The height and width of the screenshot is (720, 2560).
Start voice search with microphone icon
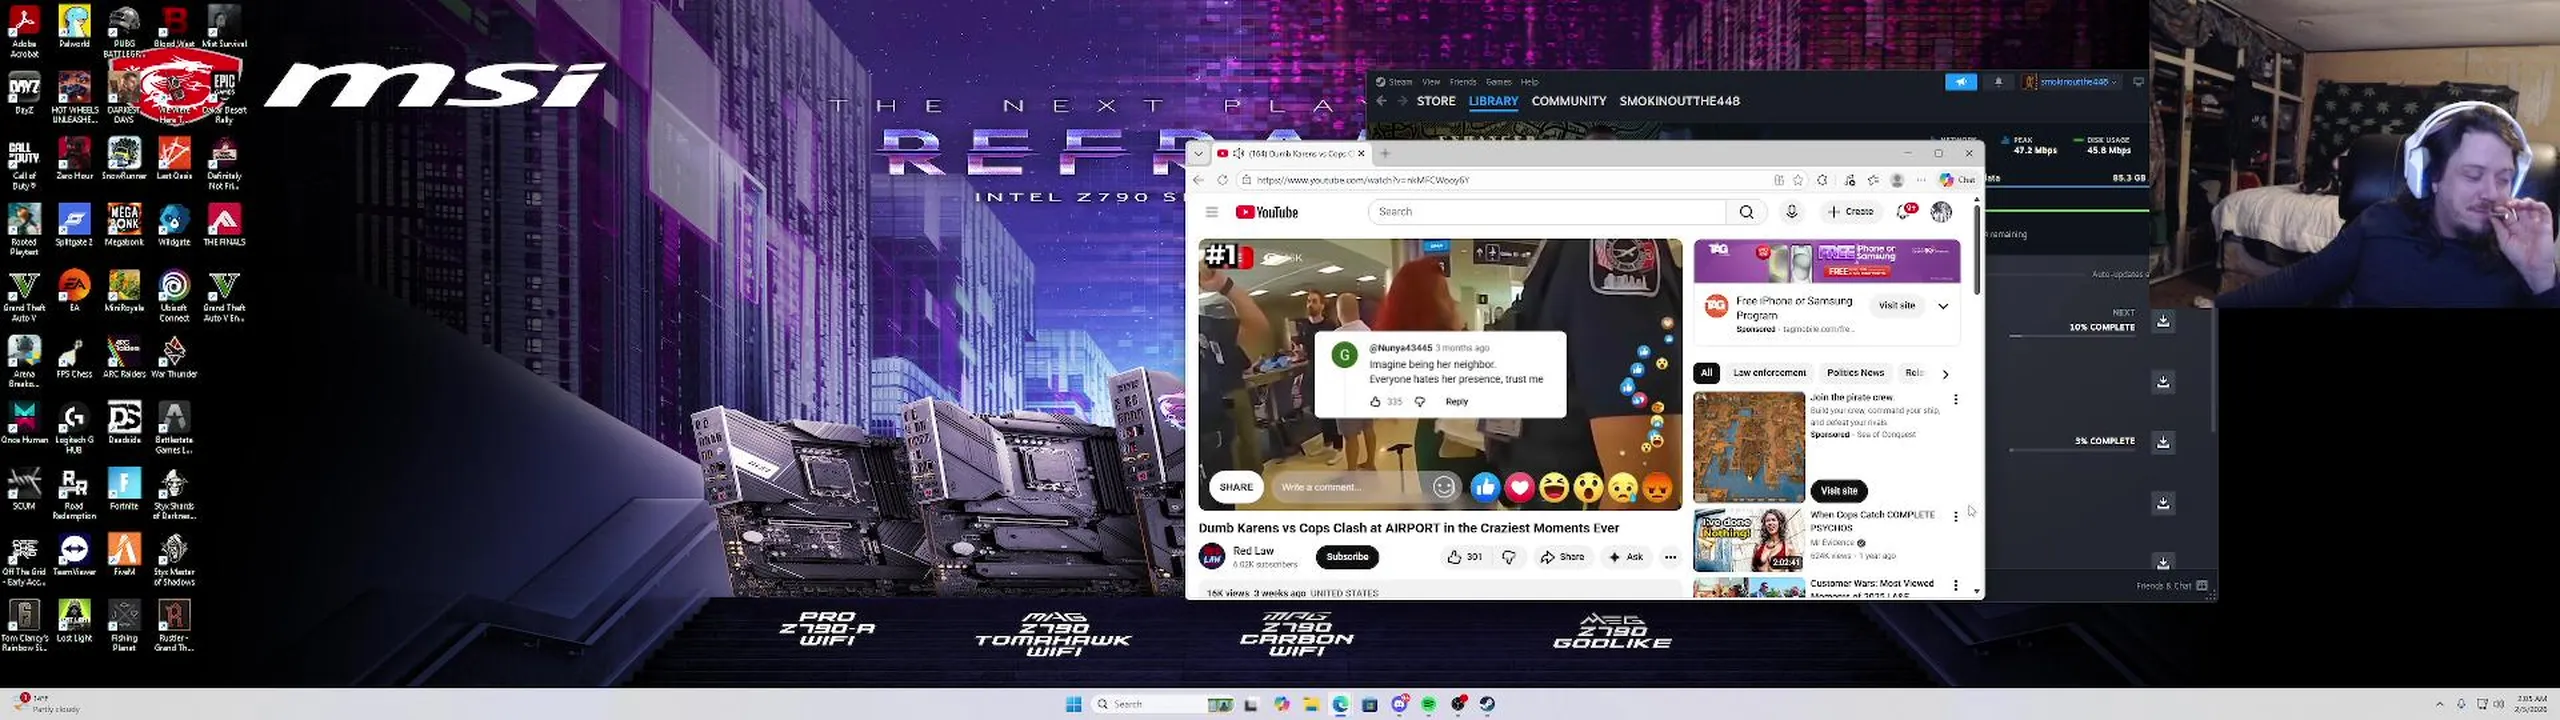[1791, 212]
